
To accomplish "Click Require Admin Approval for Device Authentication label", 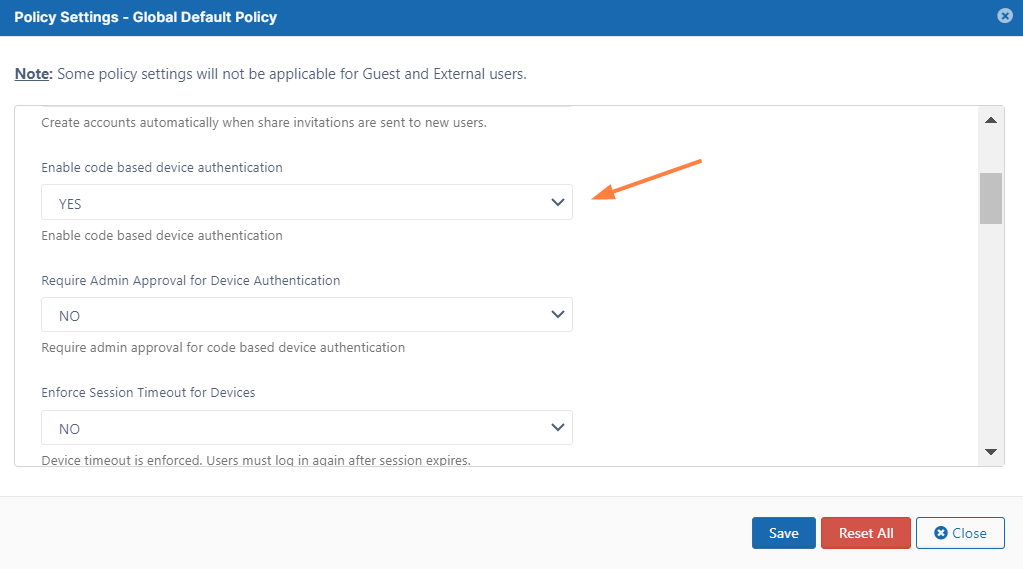I will (x=191, y=281).
